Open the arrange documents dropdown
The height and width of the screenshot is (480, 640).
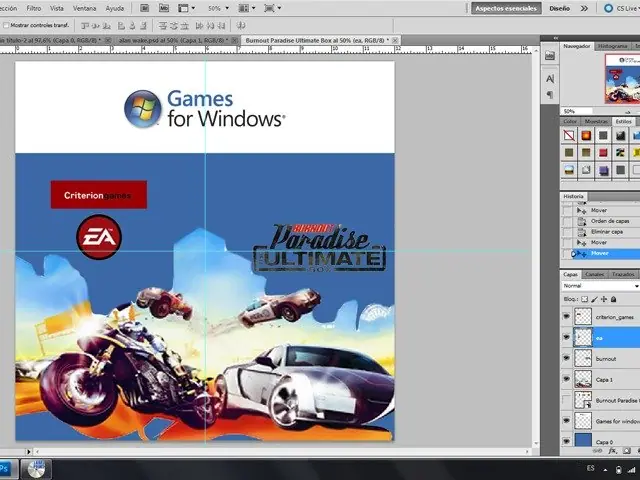tap(247, 8)
